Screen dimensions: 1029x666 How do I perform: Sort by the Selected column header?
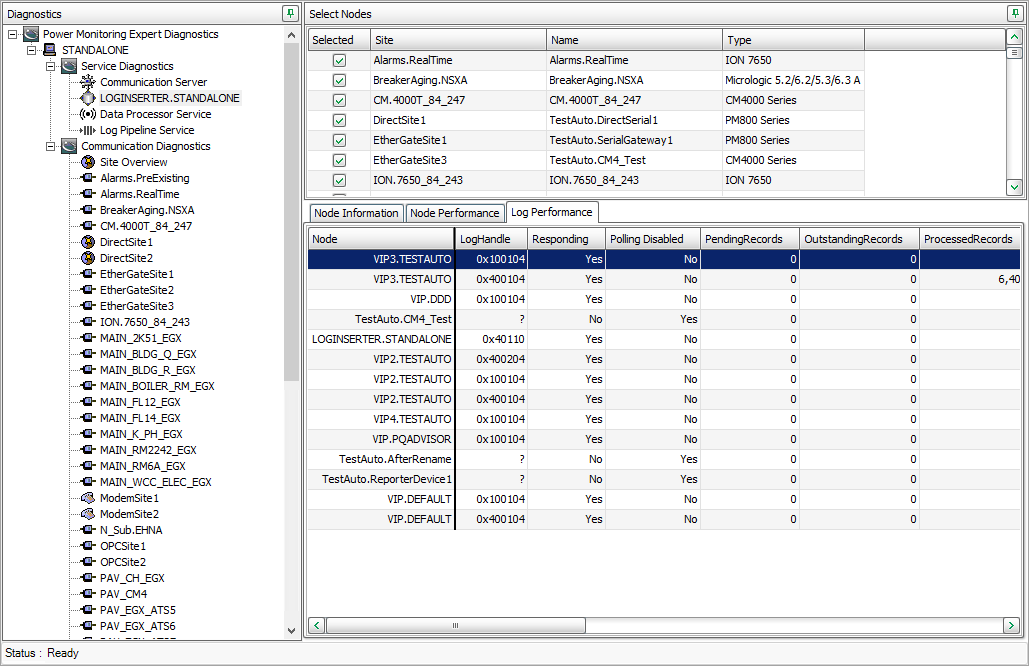click(339, 40)
